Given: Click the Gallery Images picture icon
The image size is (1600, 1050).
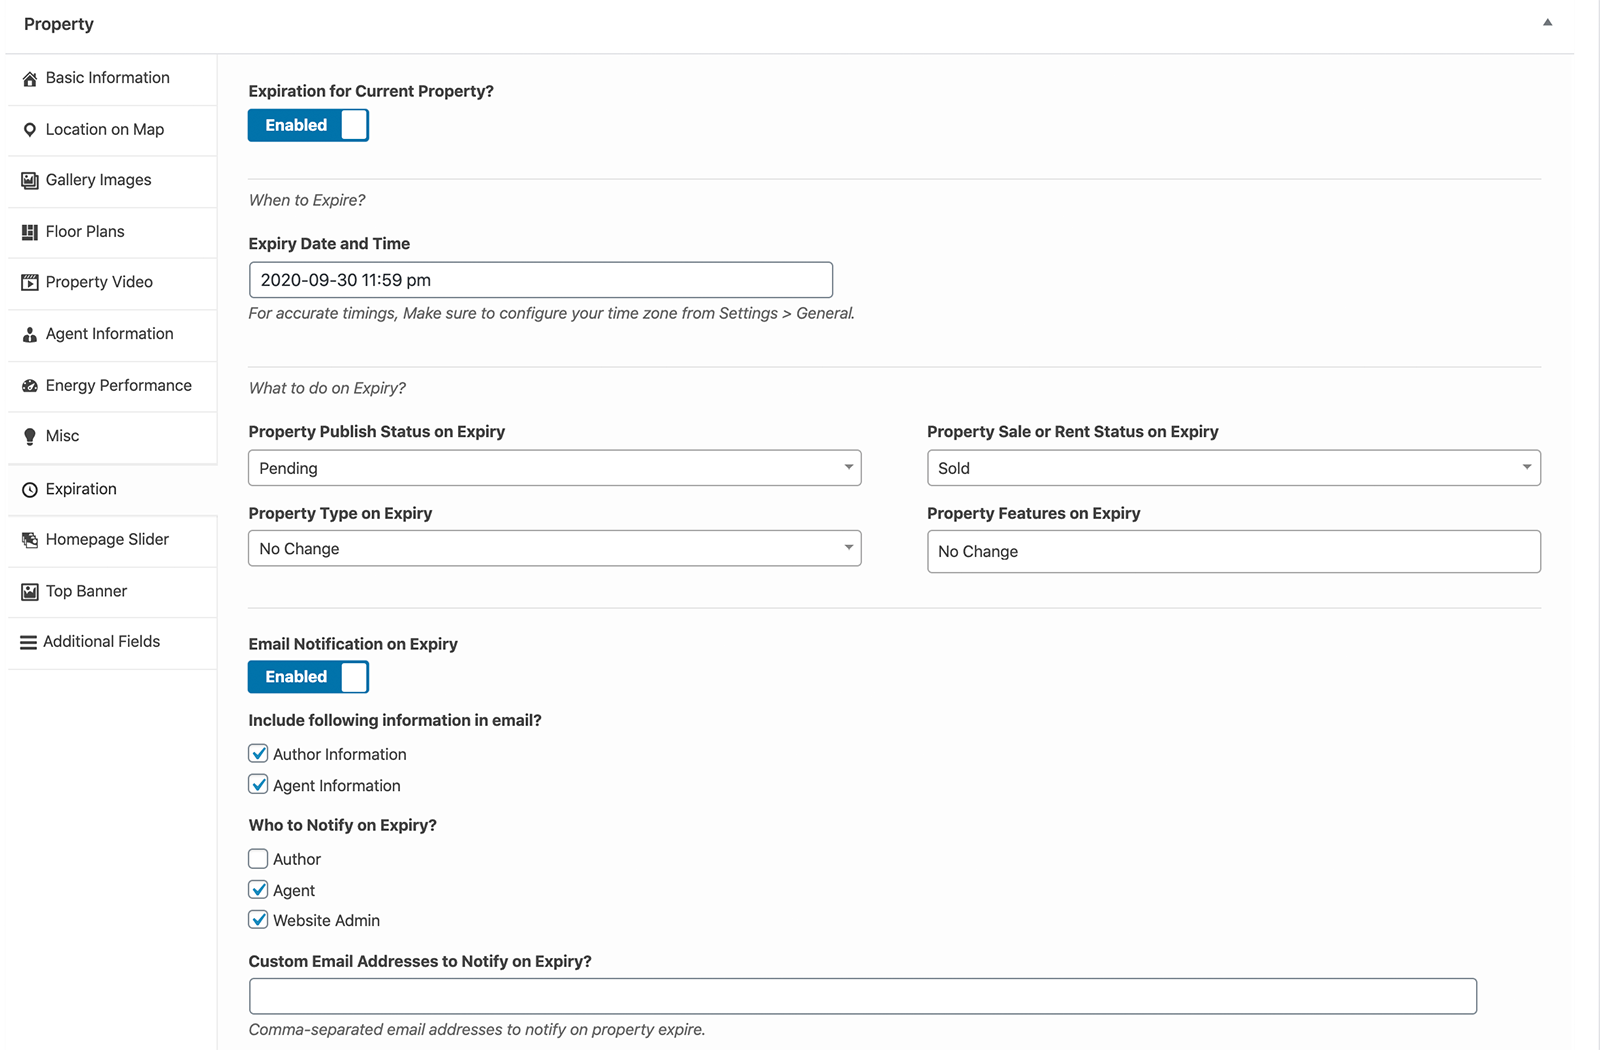Looking at the screenshot, I should pyautogui.click(x=30, y=181).
